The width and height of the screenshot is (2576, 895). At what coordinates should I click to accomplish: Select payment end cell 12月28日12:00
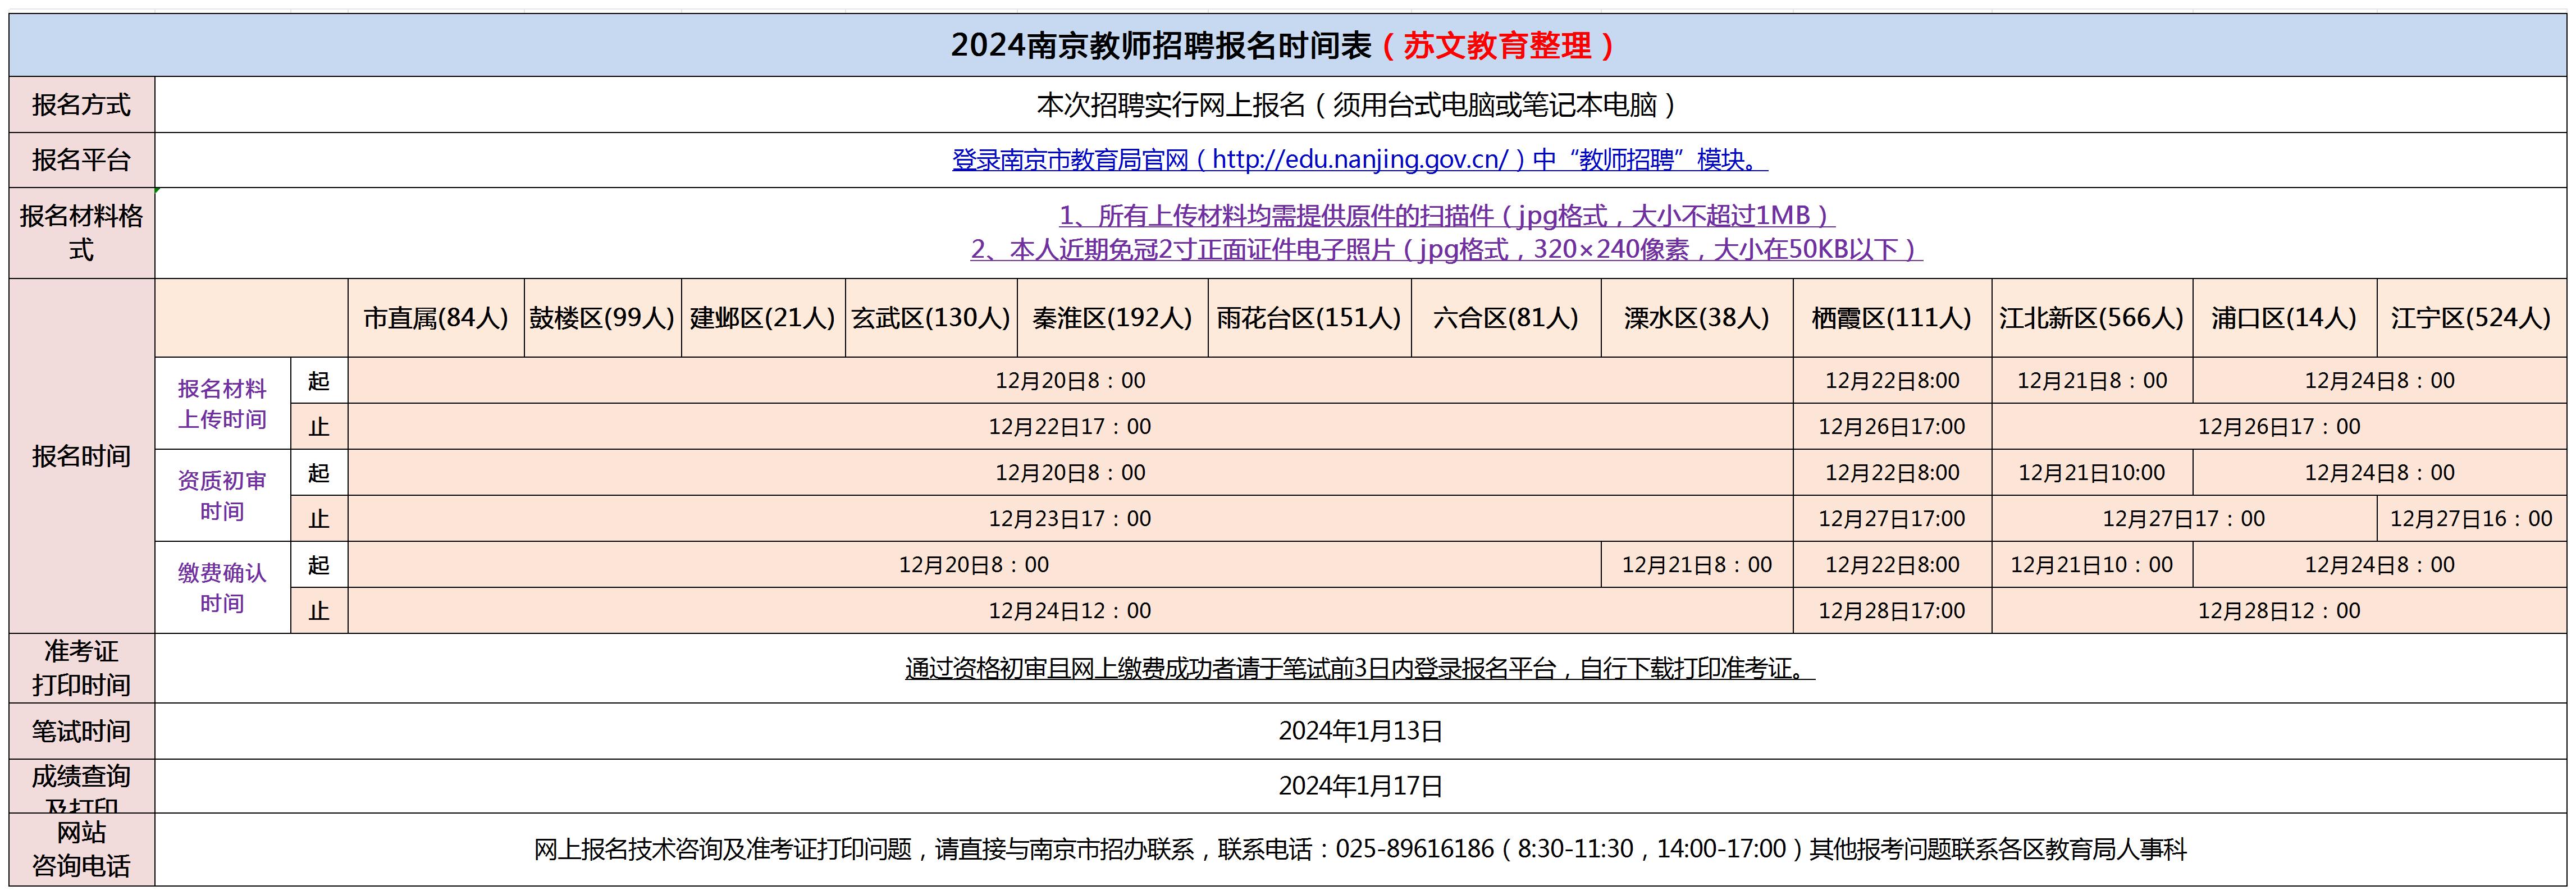2279,610
